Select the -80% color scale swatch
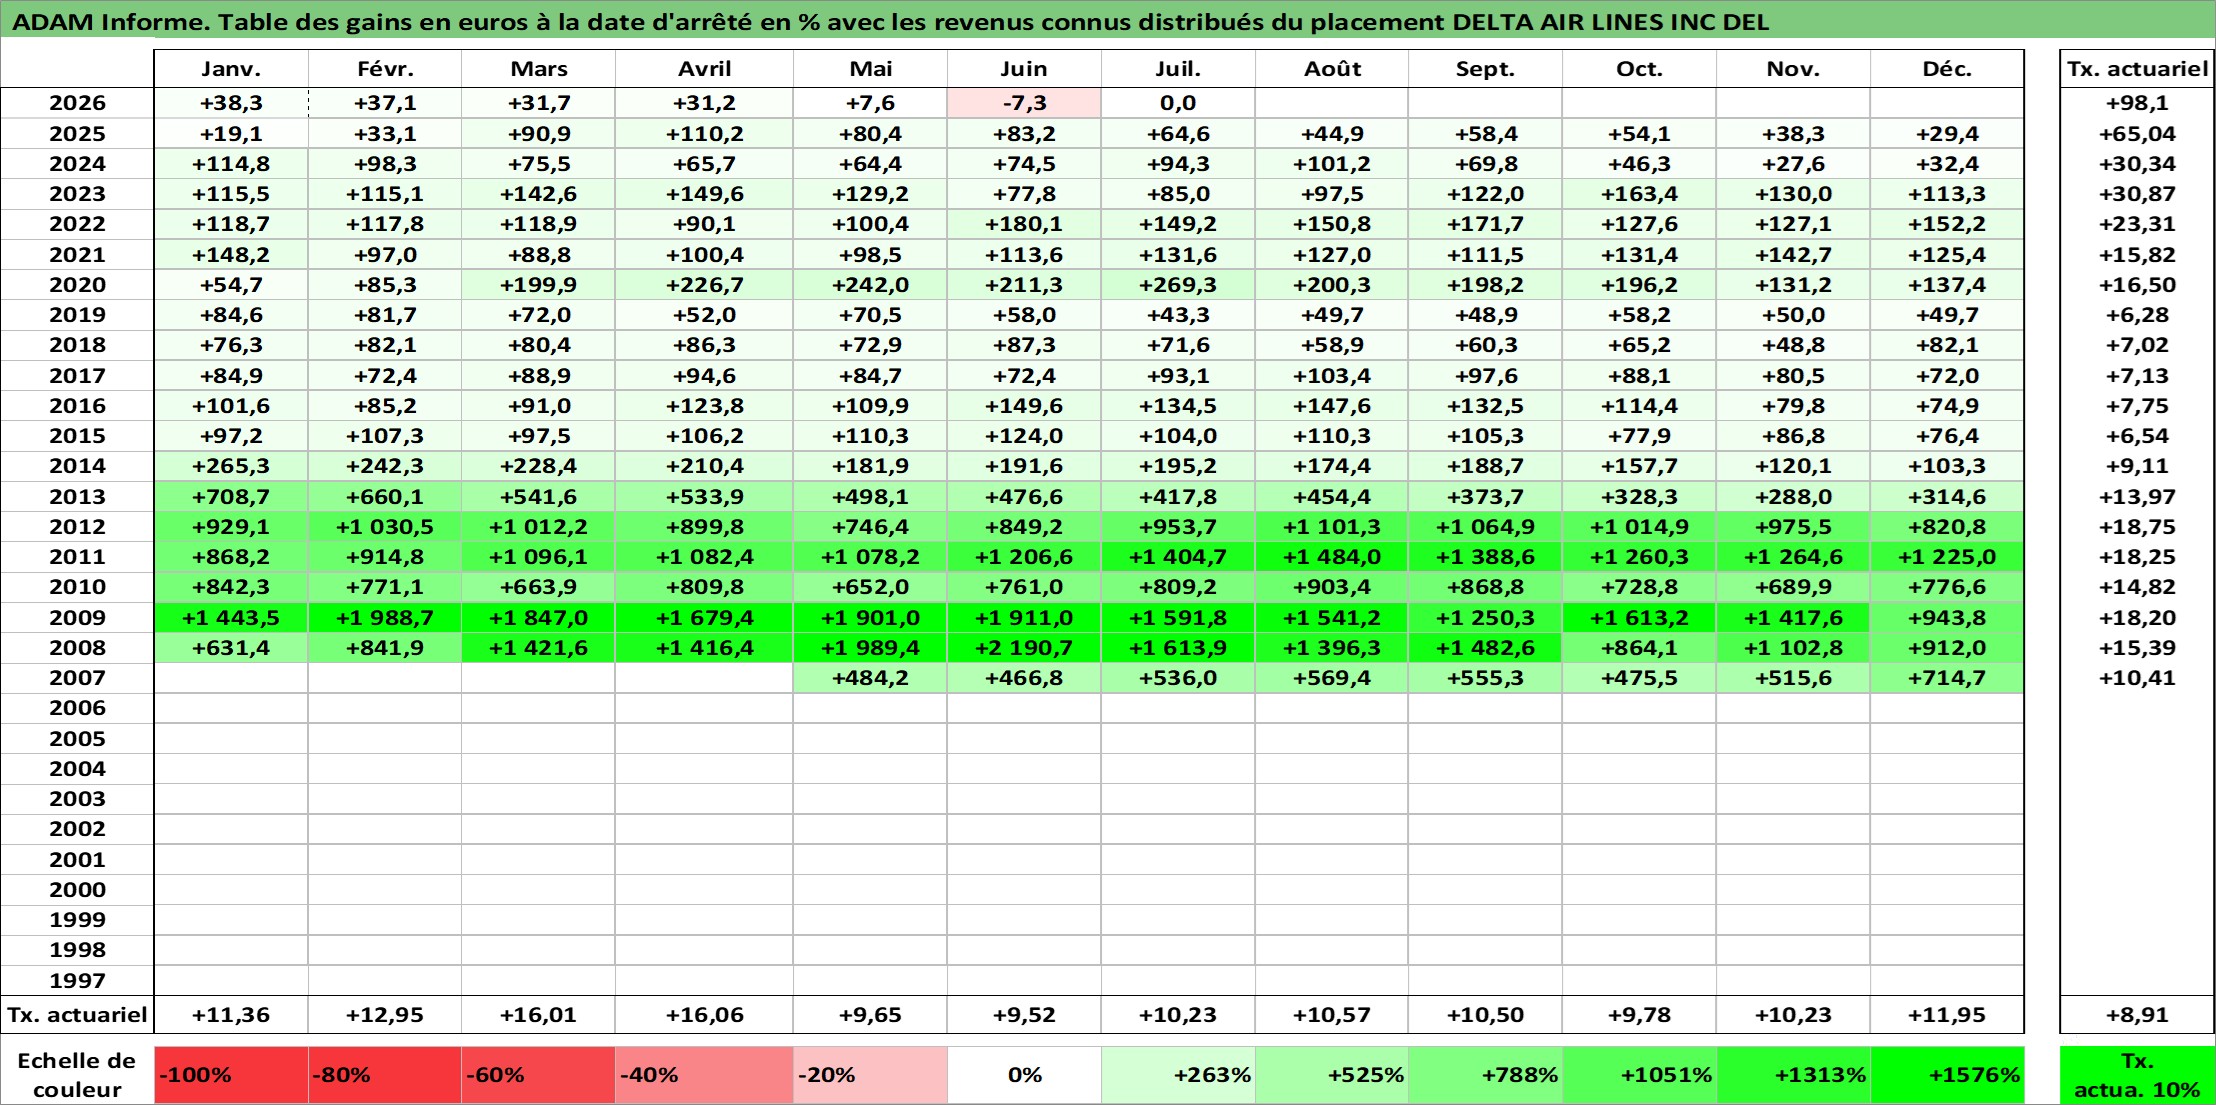 pos(385,1075)
